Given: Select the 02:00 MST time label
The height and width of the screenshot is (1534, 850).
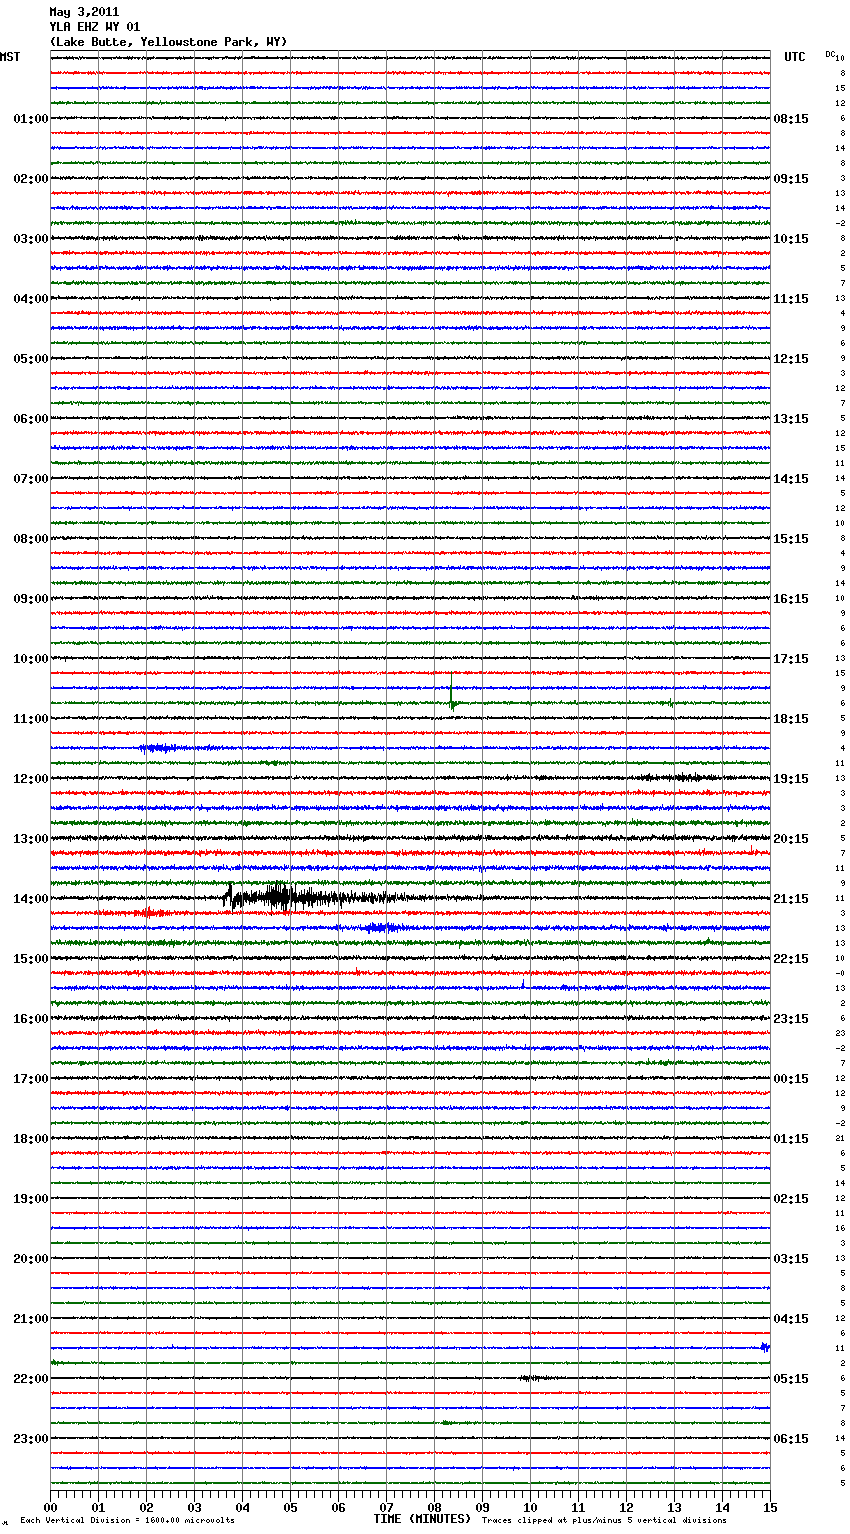Looking at the screenshot, I should [31, 179].
